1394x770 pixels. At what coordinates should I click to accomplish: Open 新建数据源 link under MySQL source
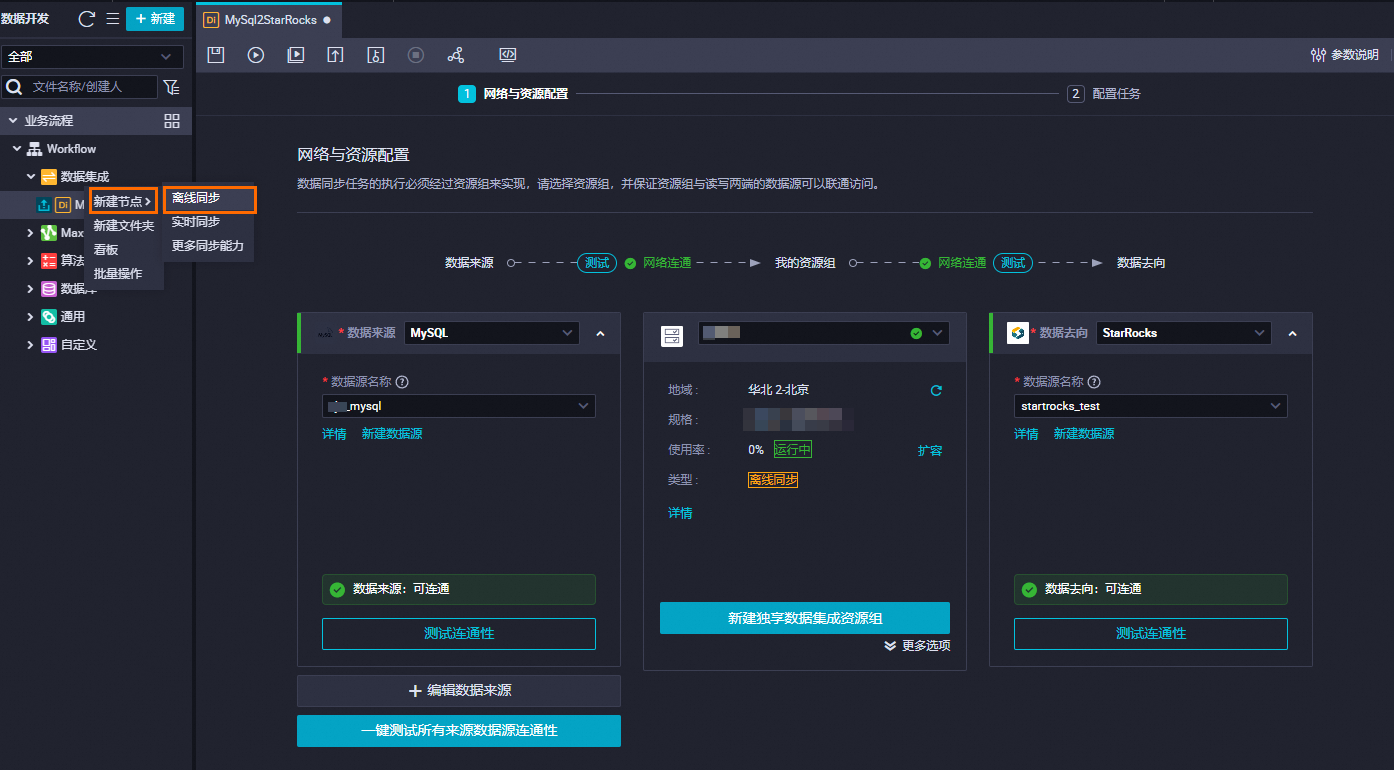tap(392, 434)
